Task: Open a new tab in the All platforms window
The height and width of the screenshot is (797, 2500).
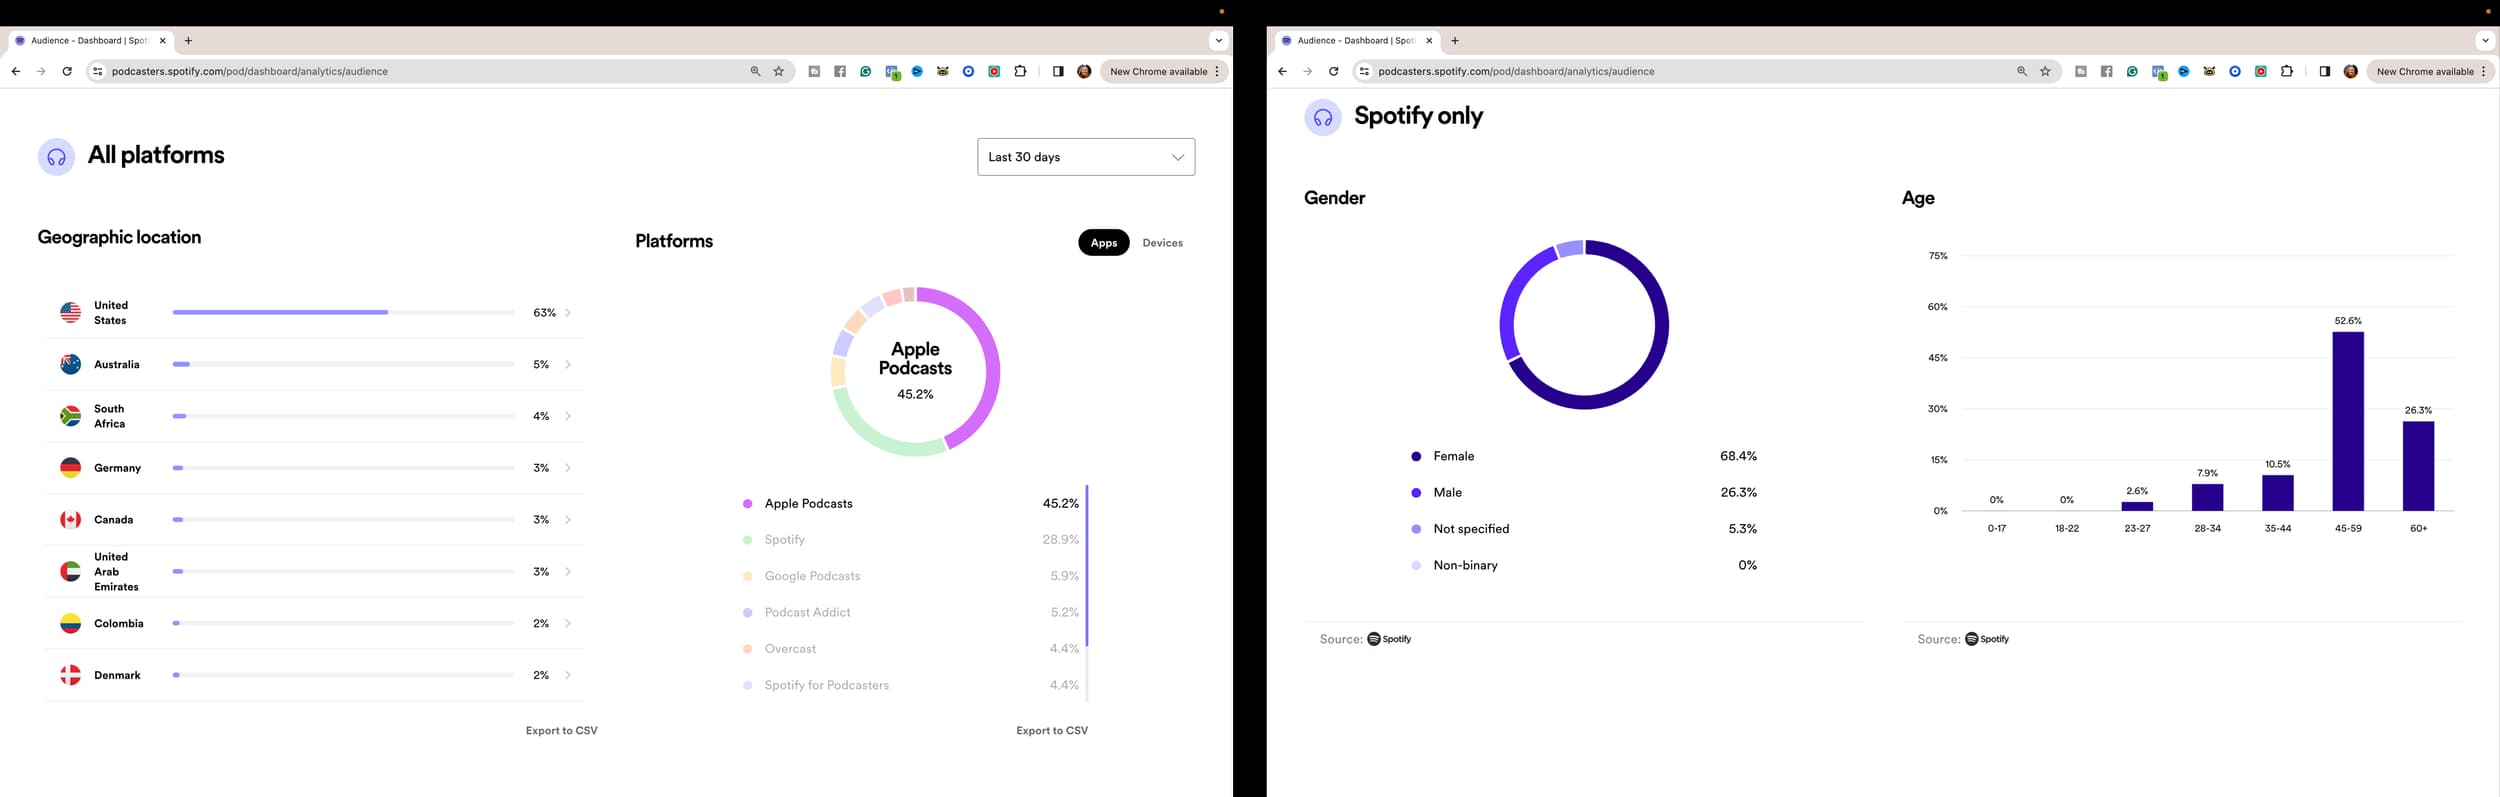Action: (188, 41)
